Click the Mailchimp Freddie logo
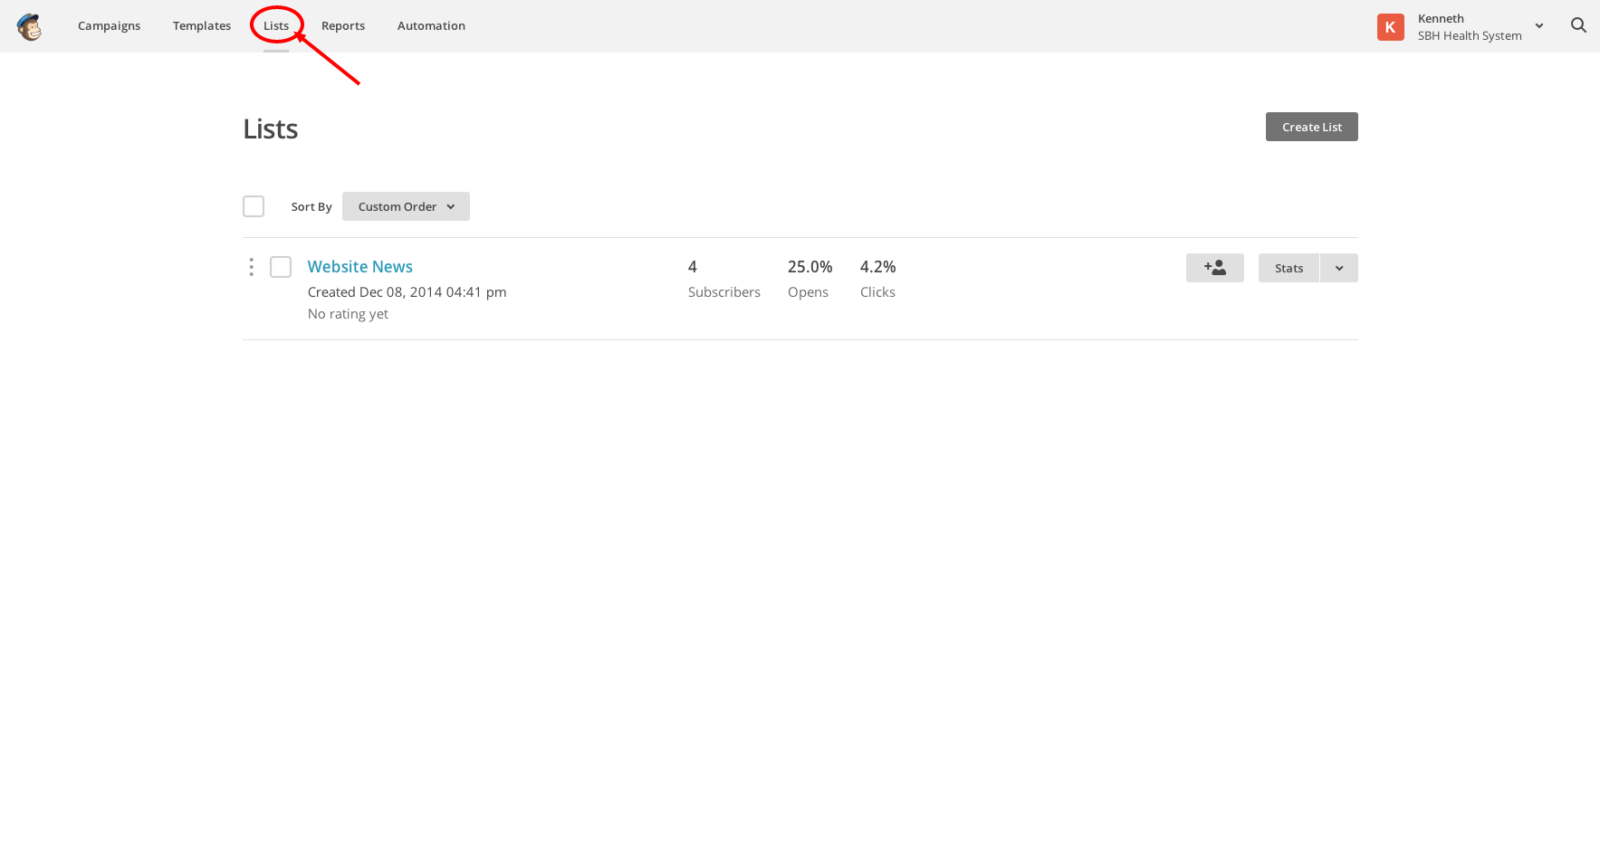The width and height of the screenshot is (1600, 857). (30, 27)
